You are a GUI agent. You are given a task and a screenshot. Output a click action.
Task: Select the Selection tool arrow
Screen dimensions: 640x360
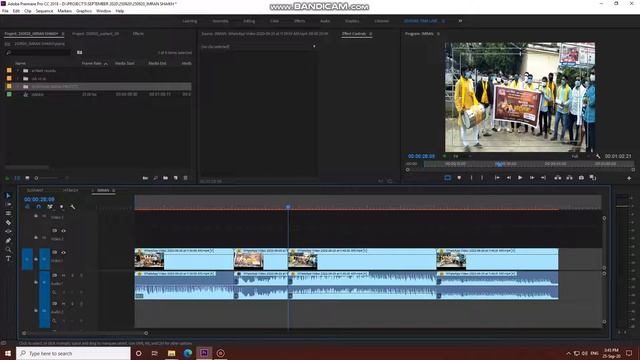(8, 196)
